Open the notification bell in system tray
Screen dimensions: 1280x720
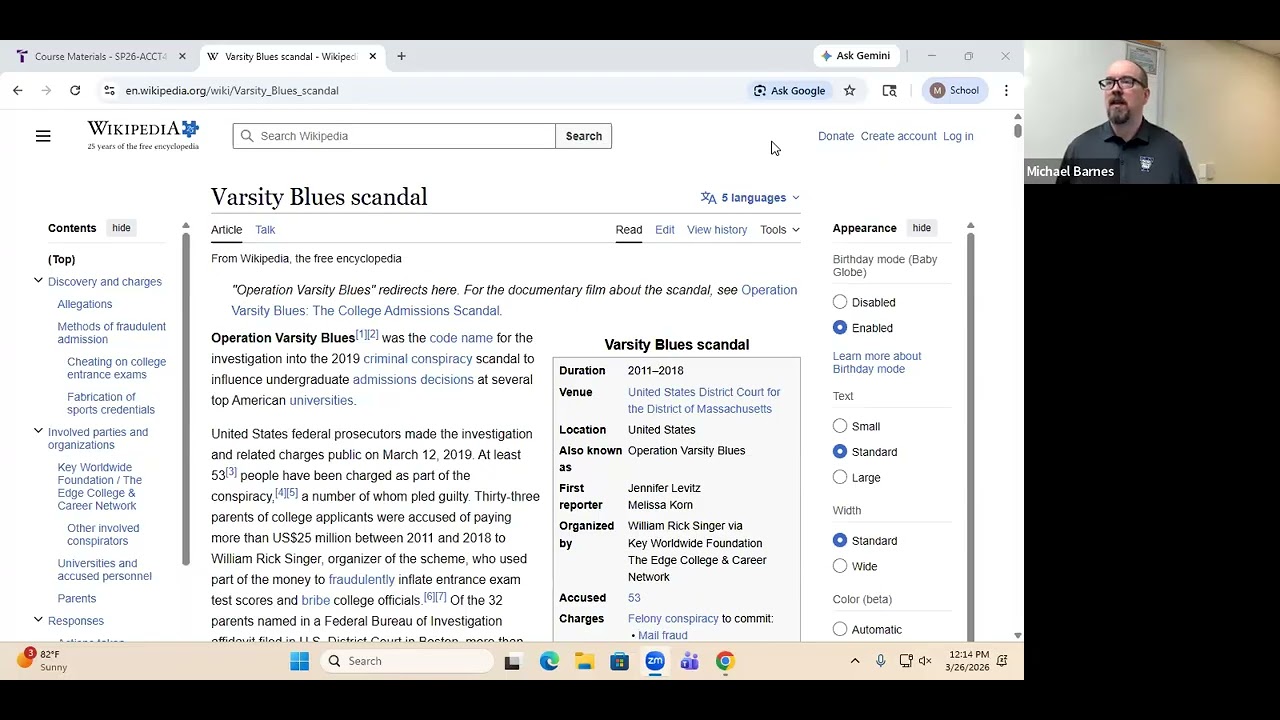(x=1001, y=661)
